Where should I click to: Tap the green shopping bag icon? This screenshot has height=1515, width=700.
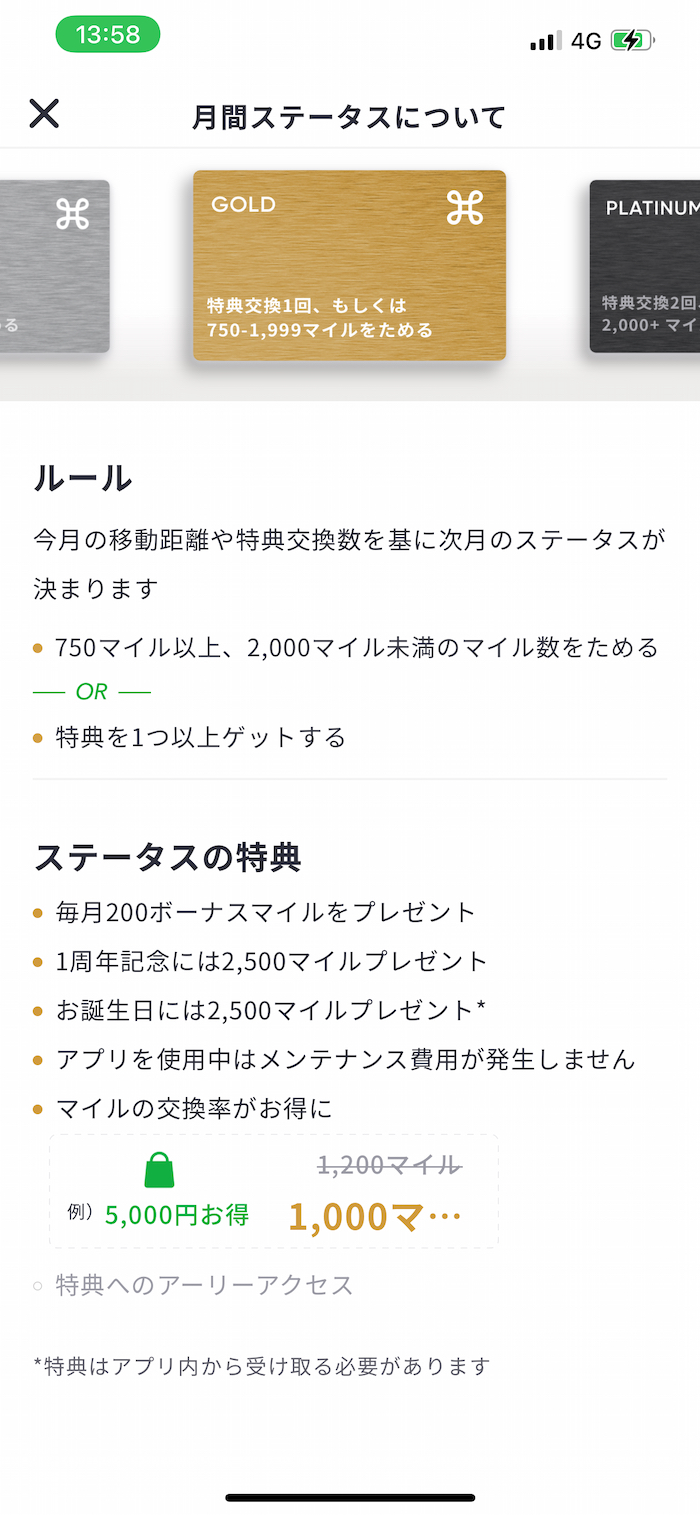point(159,1169)
